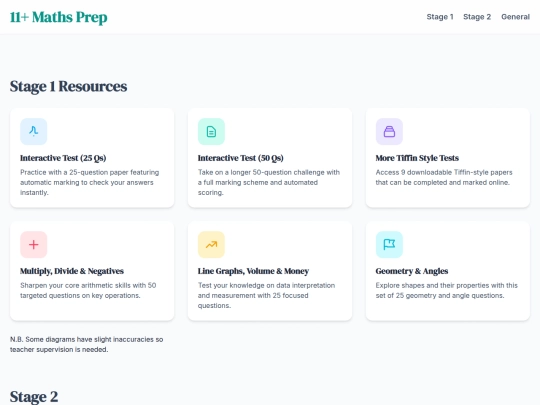Open Stage 2 in the top navigation
Image resolution: width=540 pixels, height=405 pixels.
tap(477, 17)
